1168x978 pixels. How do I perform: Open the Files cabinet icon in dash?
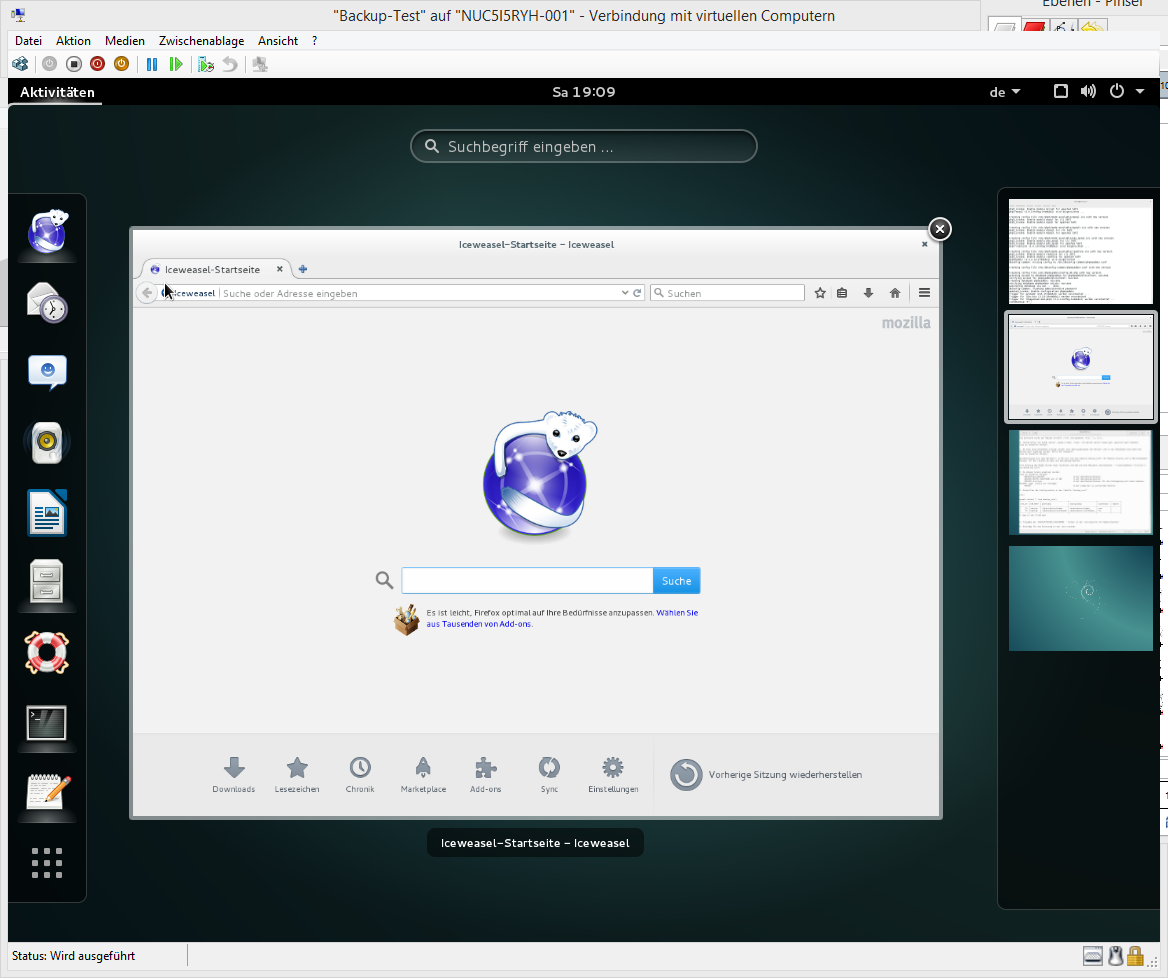(47, 582)
